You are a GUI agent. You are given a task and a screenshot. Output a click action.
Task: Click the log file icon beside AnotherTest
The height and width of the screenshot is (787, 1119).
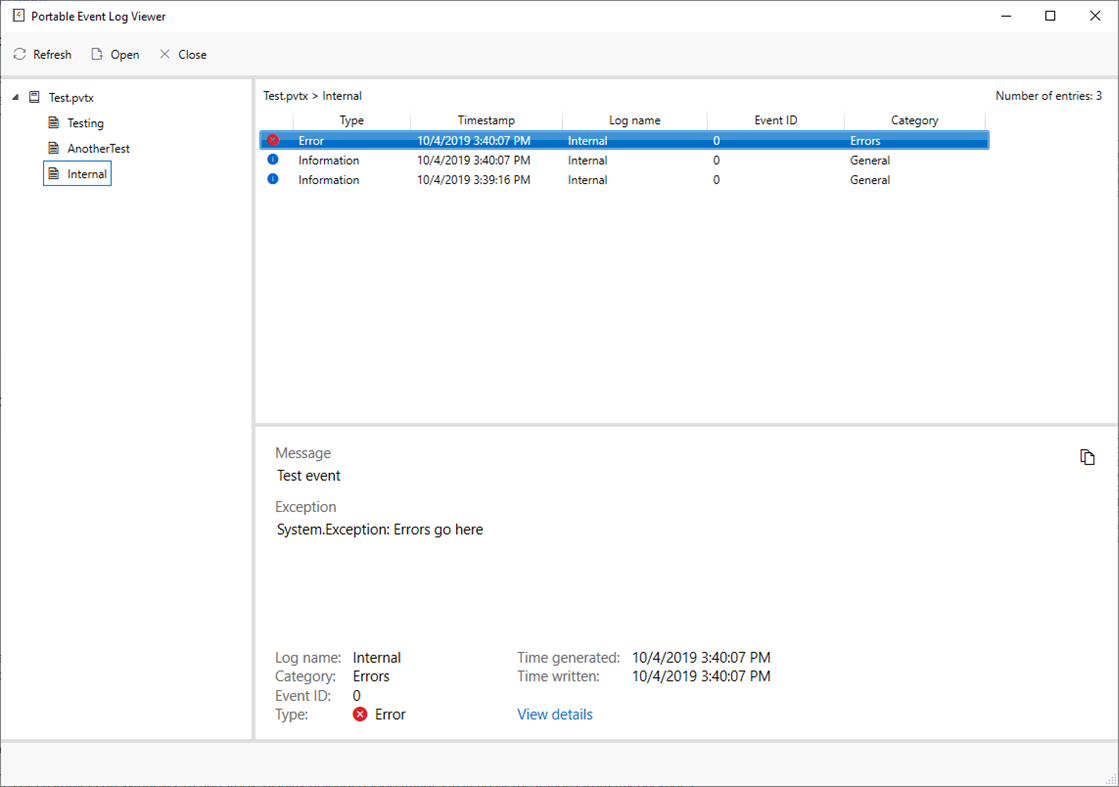tap(53, 147)
